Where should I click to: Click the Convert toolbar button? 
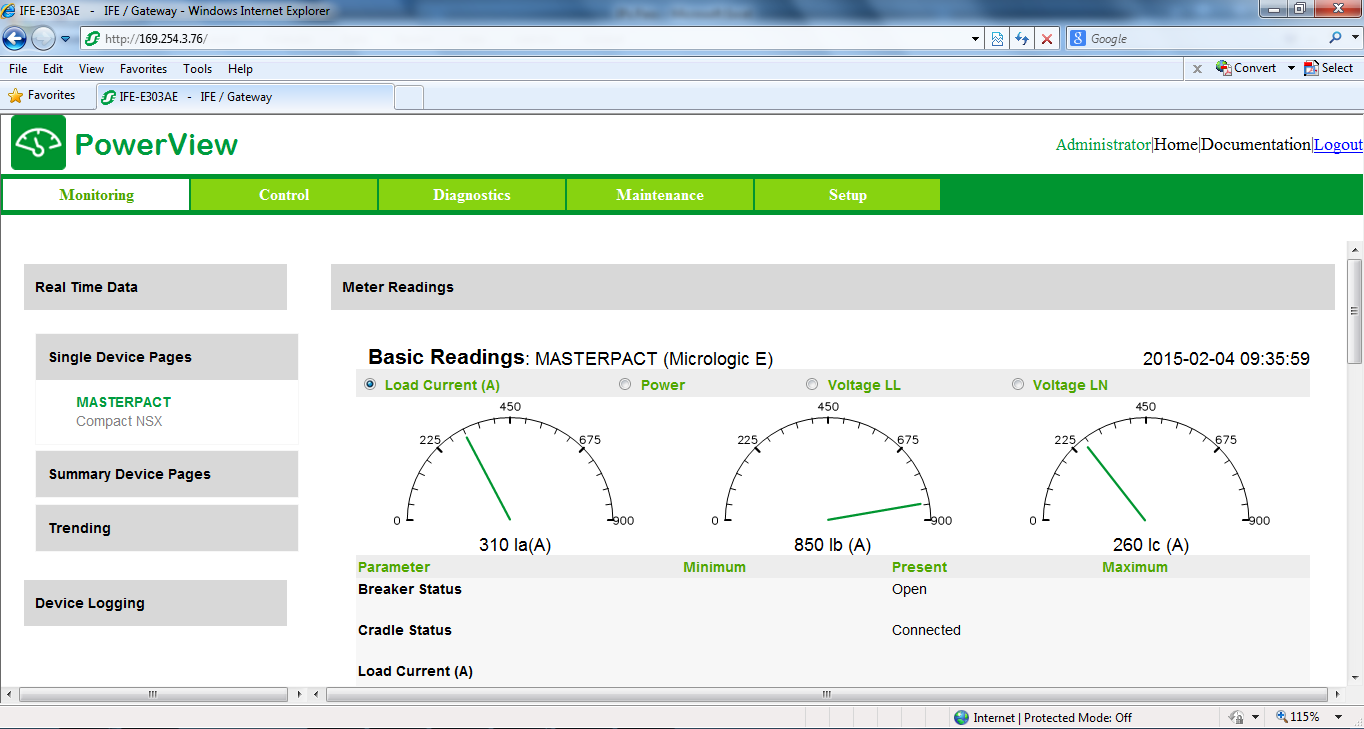point(1246,68)
